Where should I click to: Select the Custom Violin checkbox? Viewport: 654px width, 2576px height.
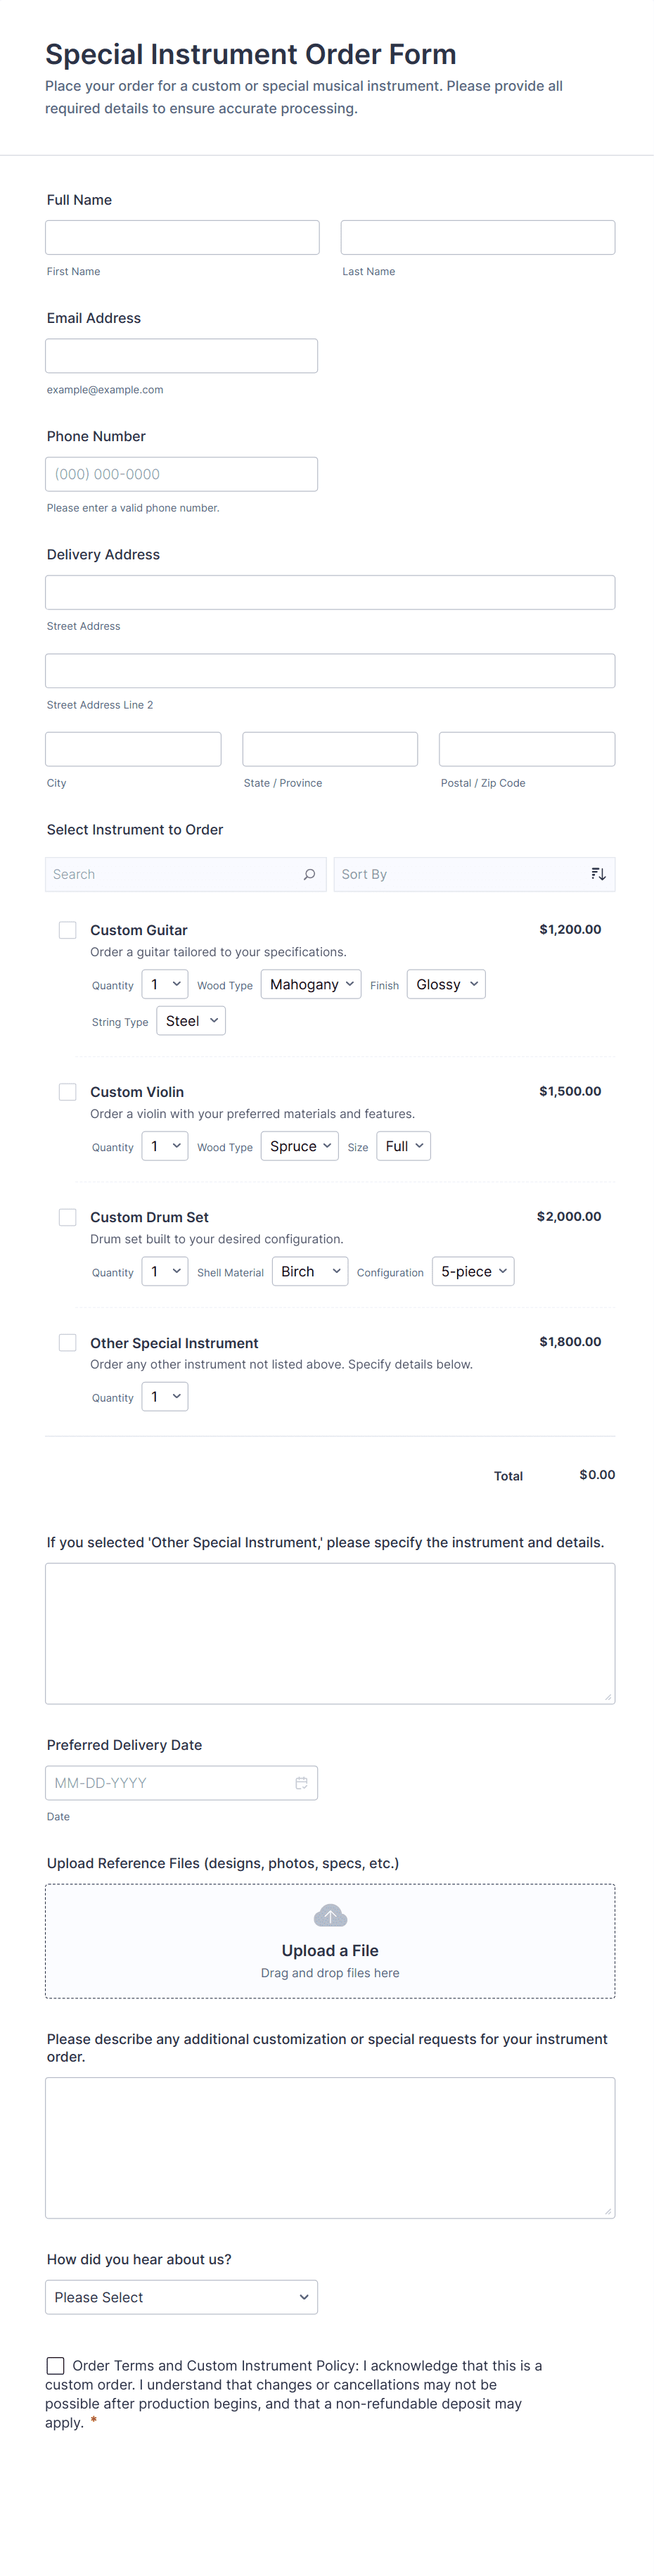coord(68,1092)
